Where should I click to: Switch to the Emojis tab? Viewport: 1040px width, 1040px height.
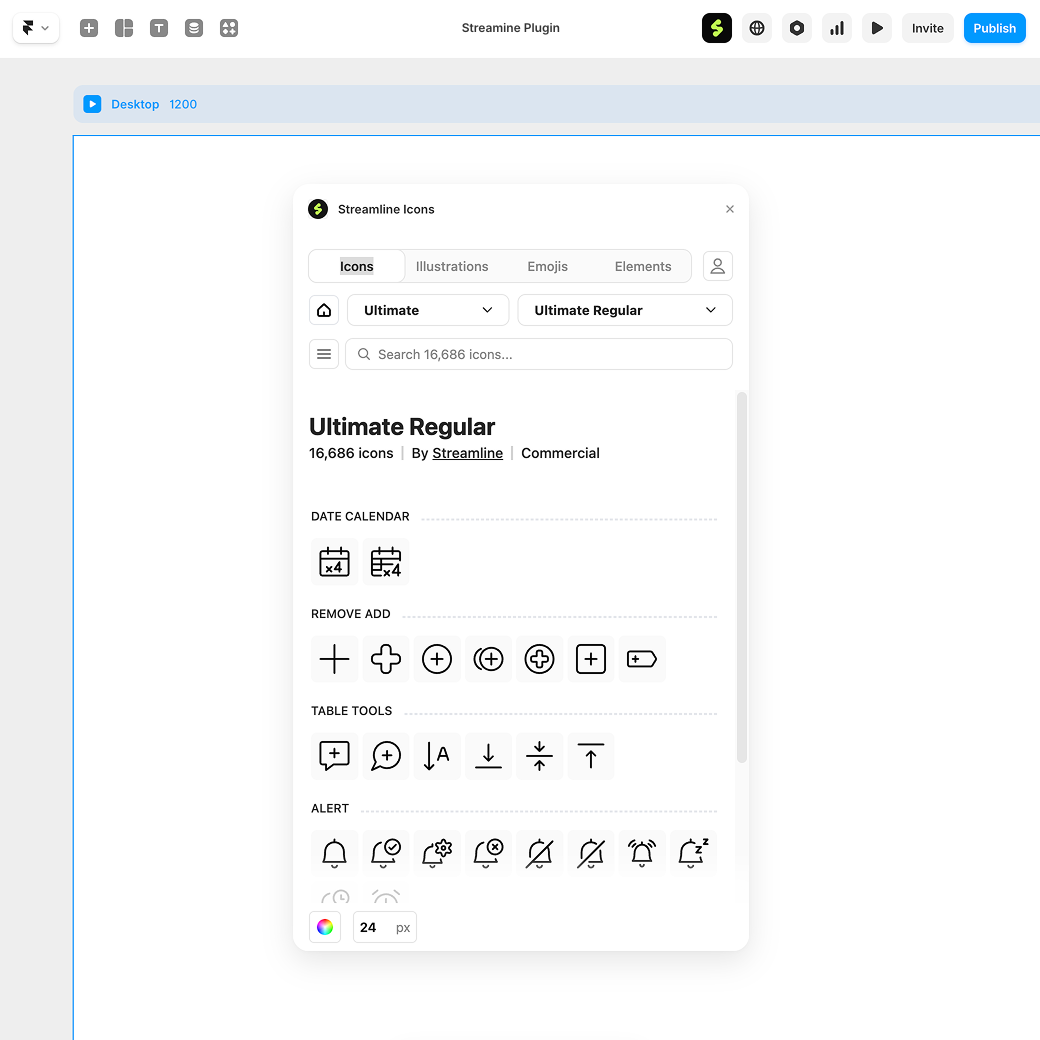547,266
